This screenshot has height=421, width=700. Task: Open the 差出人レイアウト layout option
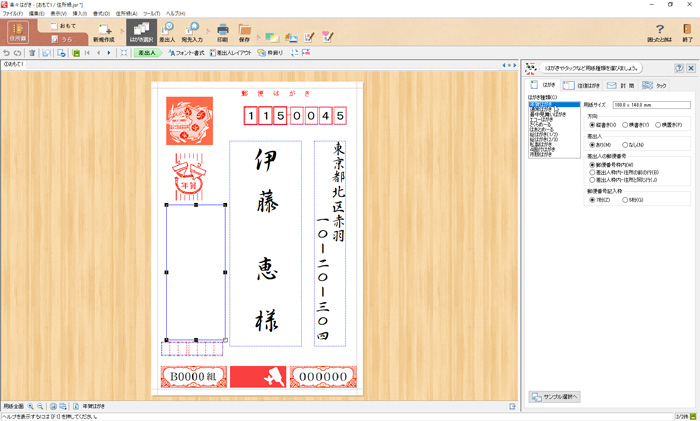pos(235,53)
